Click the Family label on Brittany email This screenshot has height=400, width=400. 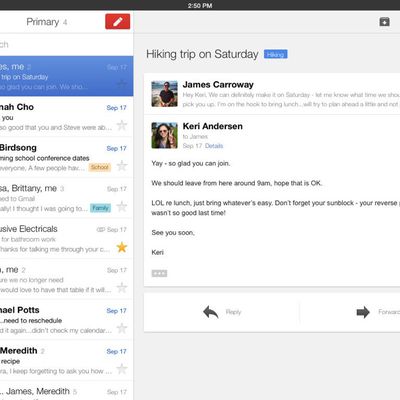point(100,208)
